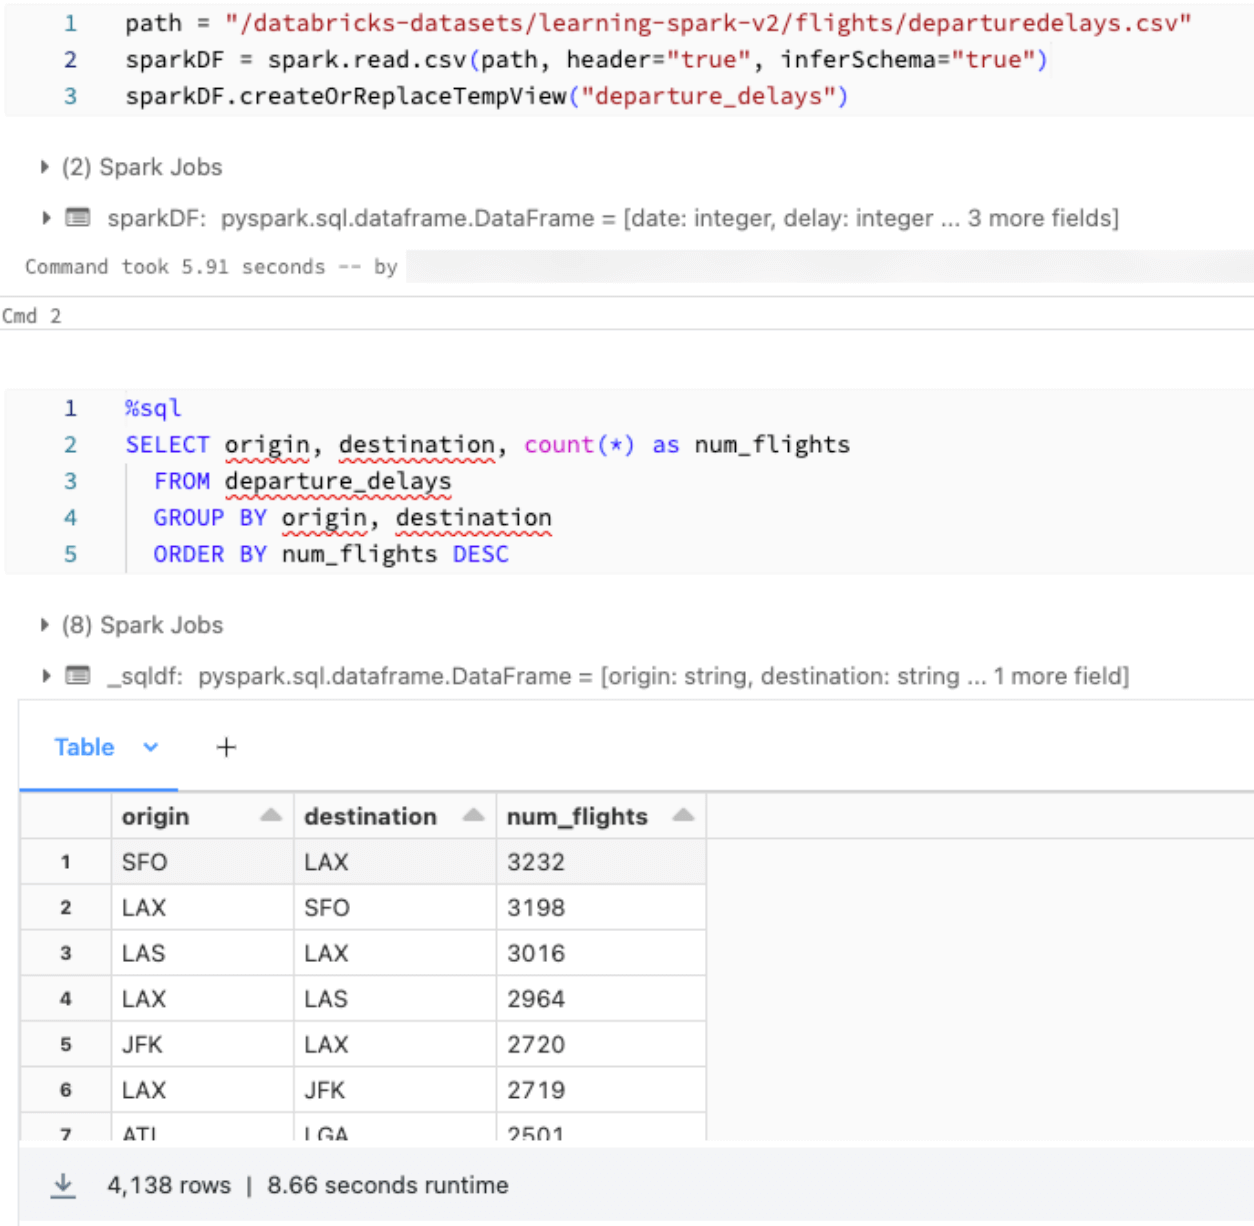
Task: Click the Cmd 2 cell label
Action: point(32,316)
